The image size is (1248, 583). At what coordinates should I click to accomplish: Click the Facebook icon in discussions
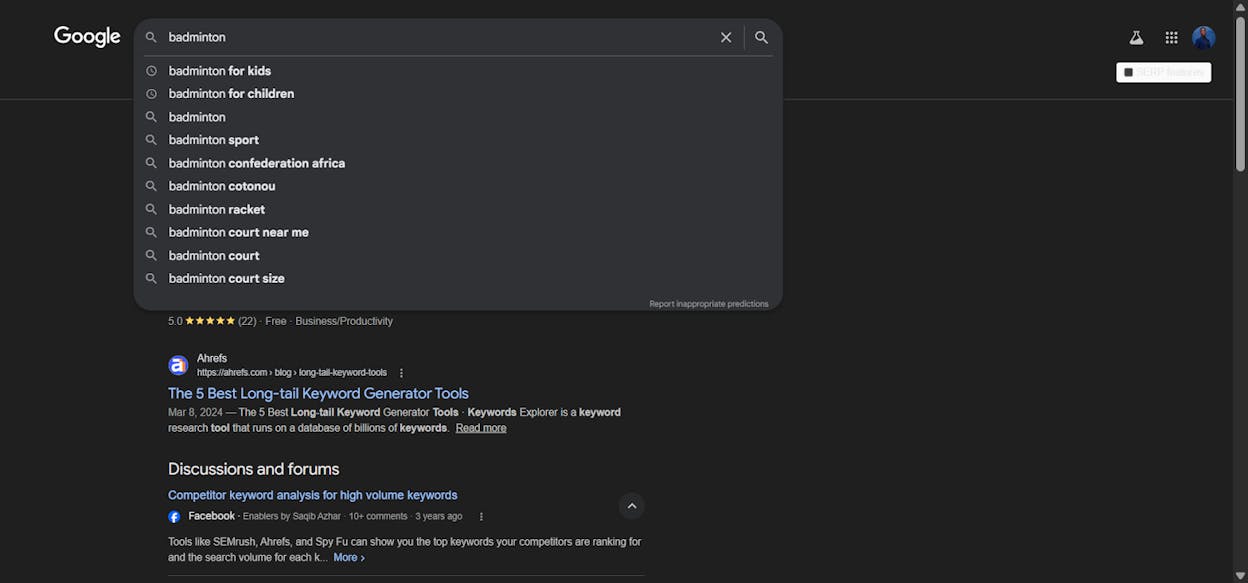pos(174,517)
